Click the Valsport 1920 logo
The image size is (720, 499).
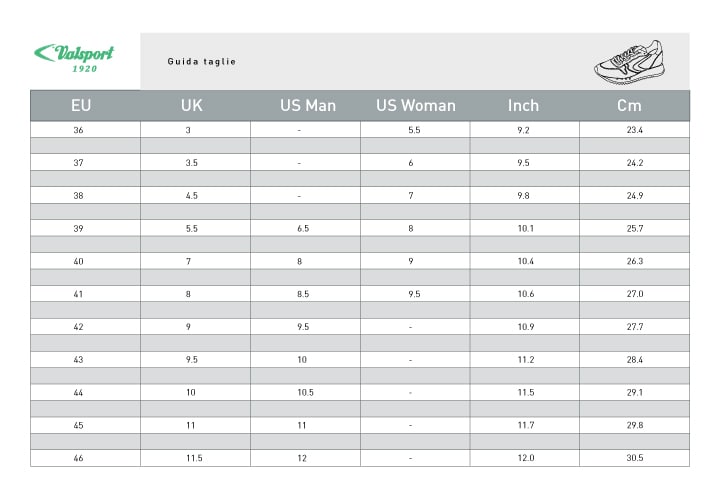coord(73,58)
